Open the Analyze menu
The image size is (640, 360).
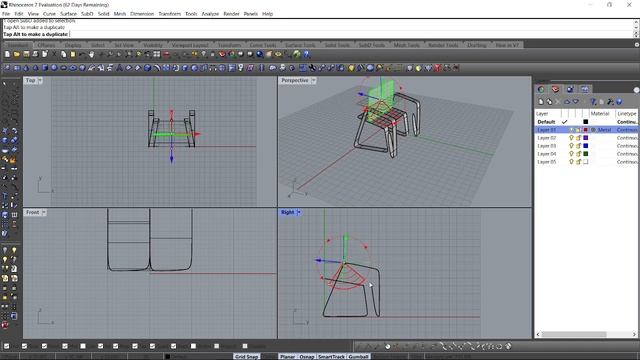(x=210, y=14)
